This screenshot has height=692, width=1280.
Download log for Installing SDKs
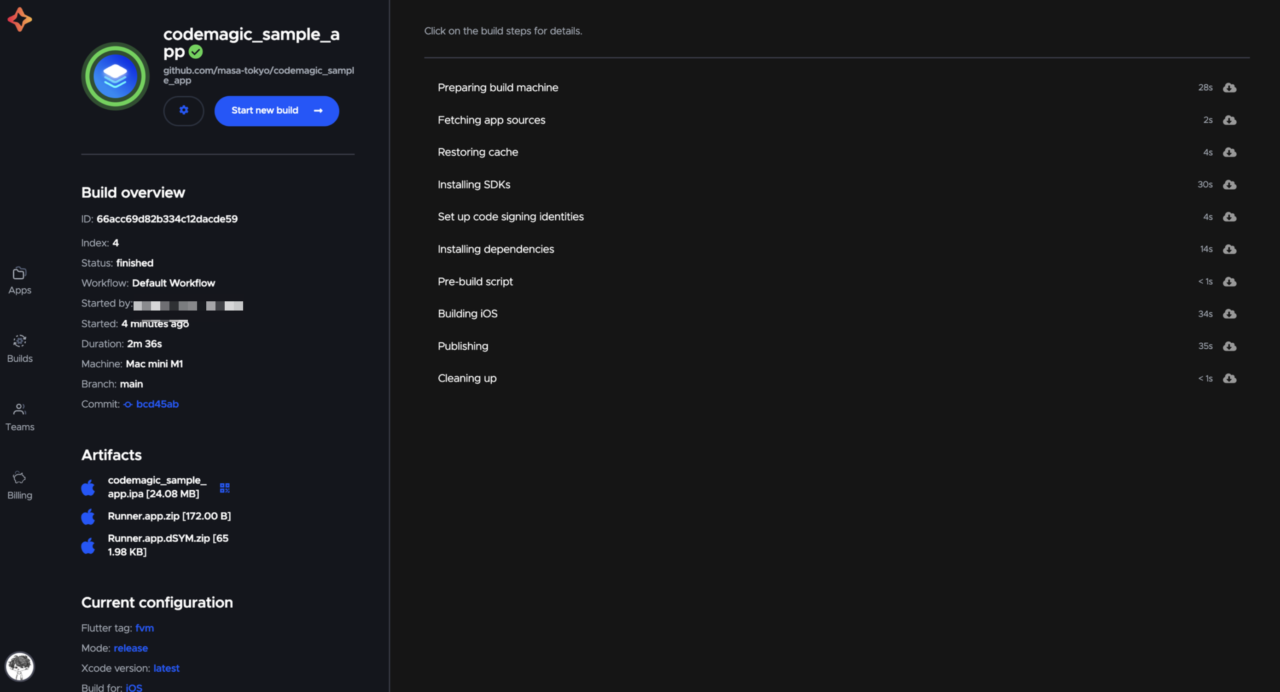1230,185
